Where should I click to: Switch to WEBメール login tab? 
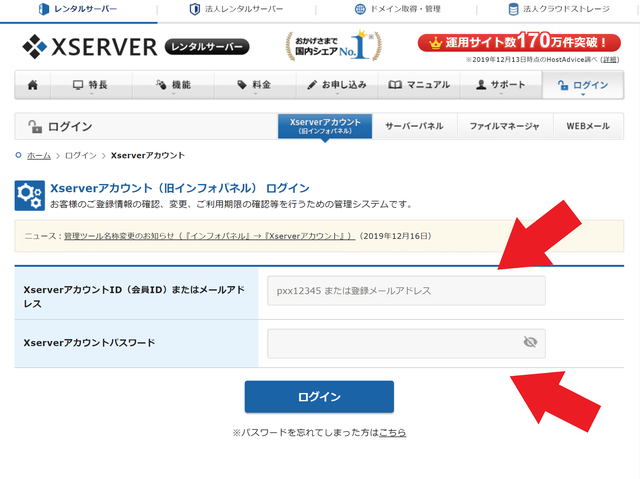tap(588, 126)
